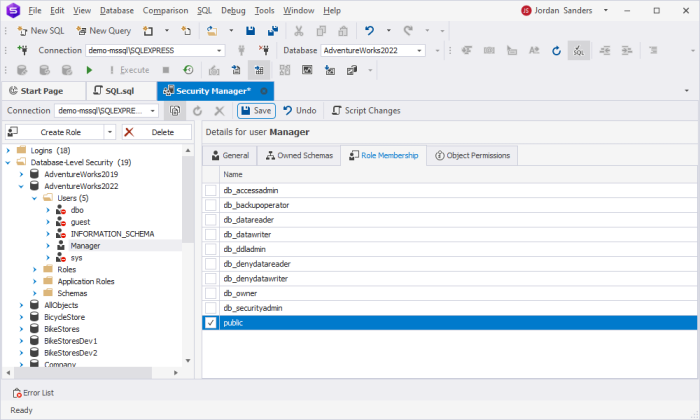Expand the Roles folder in tree
This screenshot has height=420, width=700.
[x=35, y=270]
